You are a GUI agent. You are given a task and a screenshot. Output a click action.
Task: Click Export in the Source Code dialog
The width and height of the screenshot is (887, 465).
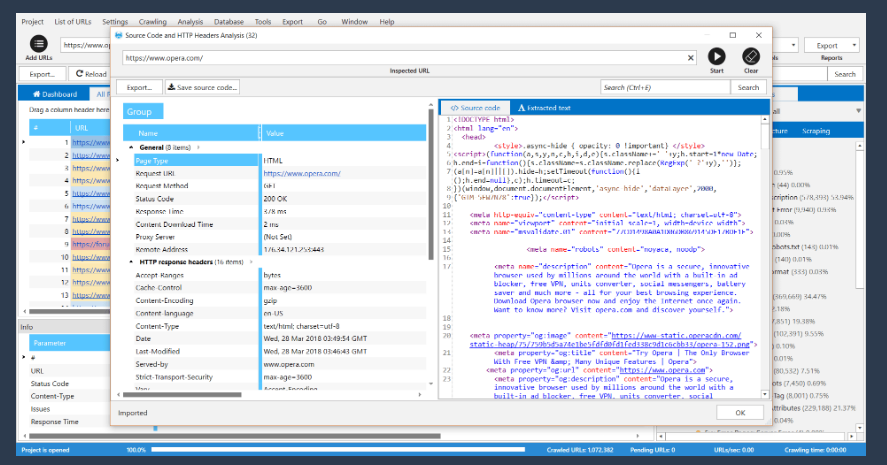[x=139, y=87]
